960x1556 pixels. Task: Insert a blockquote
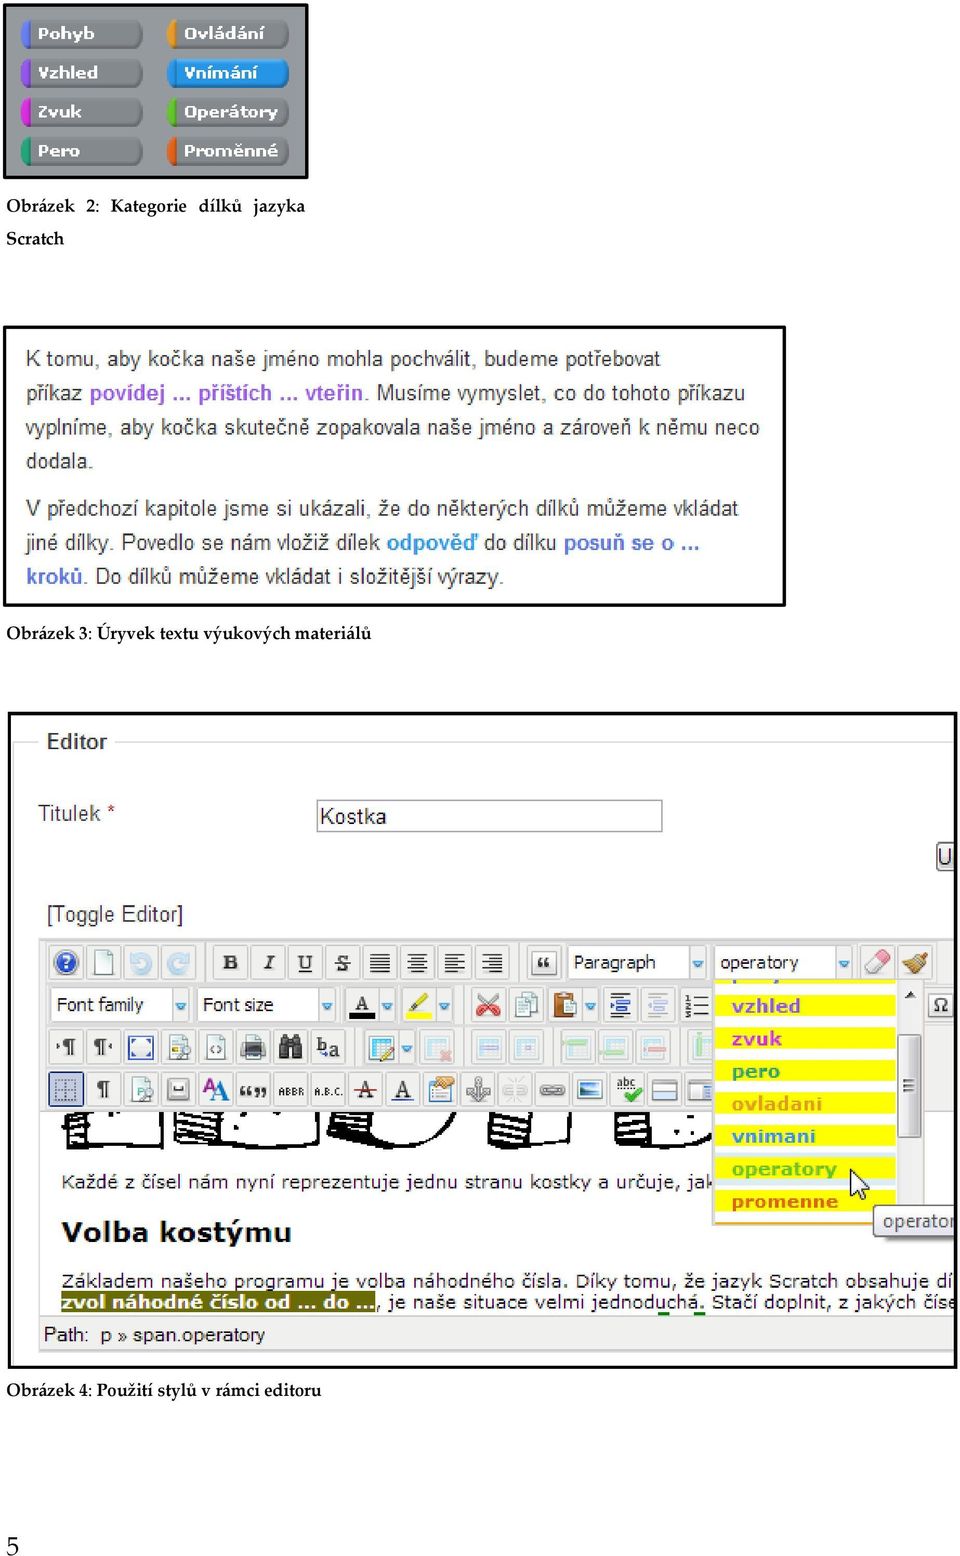[543, 962]
